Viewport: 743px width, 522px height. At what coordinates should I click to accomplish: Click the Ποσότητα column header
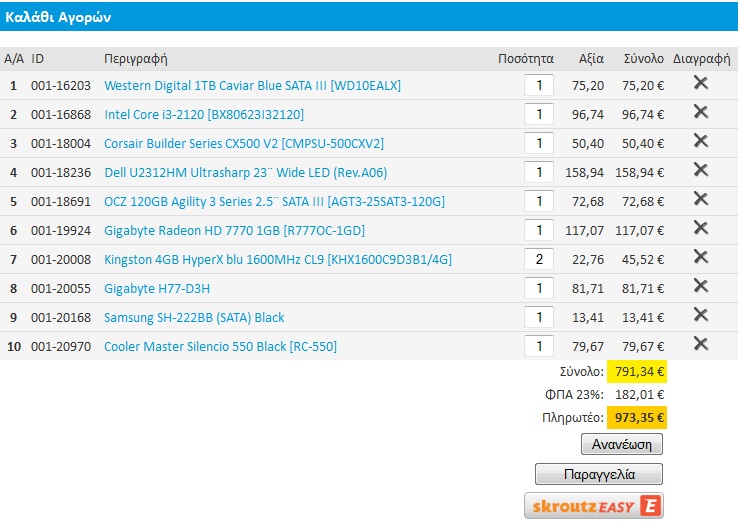tap(526, 59)
